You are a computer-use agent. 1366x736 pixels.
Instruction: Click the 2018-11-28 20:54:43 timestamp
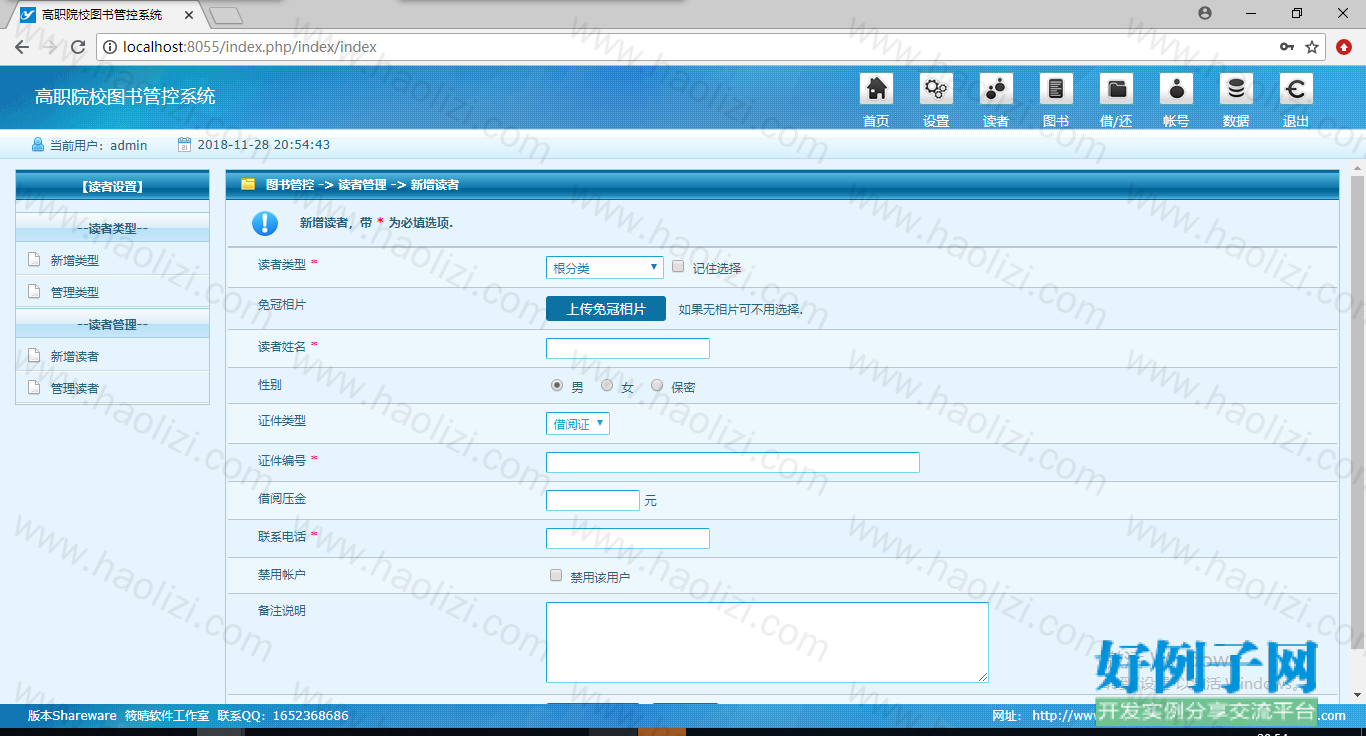coord(264,145)
